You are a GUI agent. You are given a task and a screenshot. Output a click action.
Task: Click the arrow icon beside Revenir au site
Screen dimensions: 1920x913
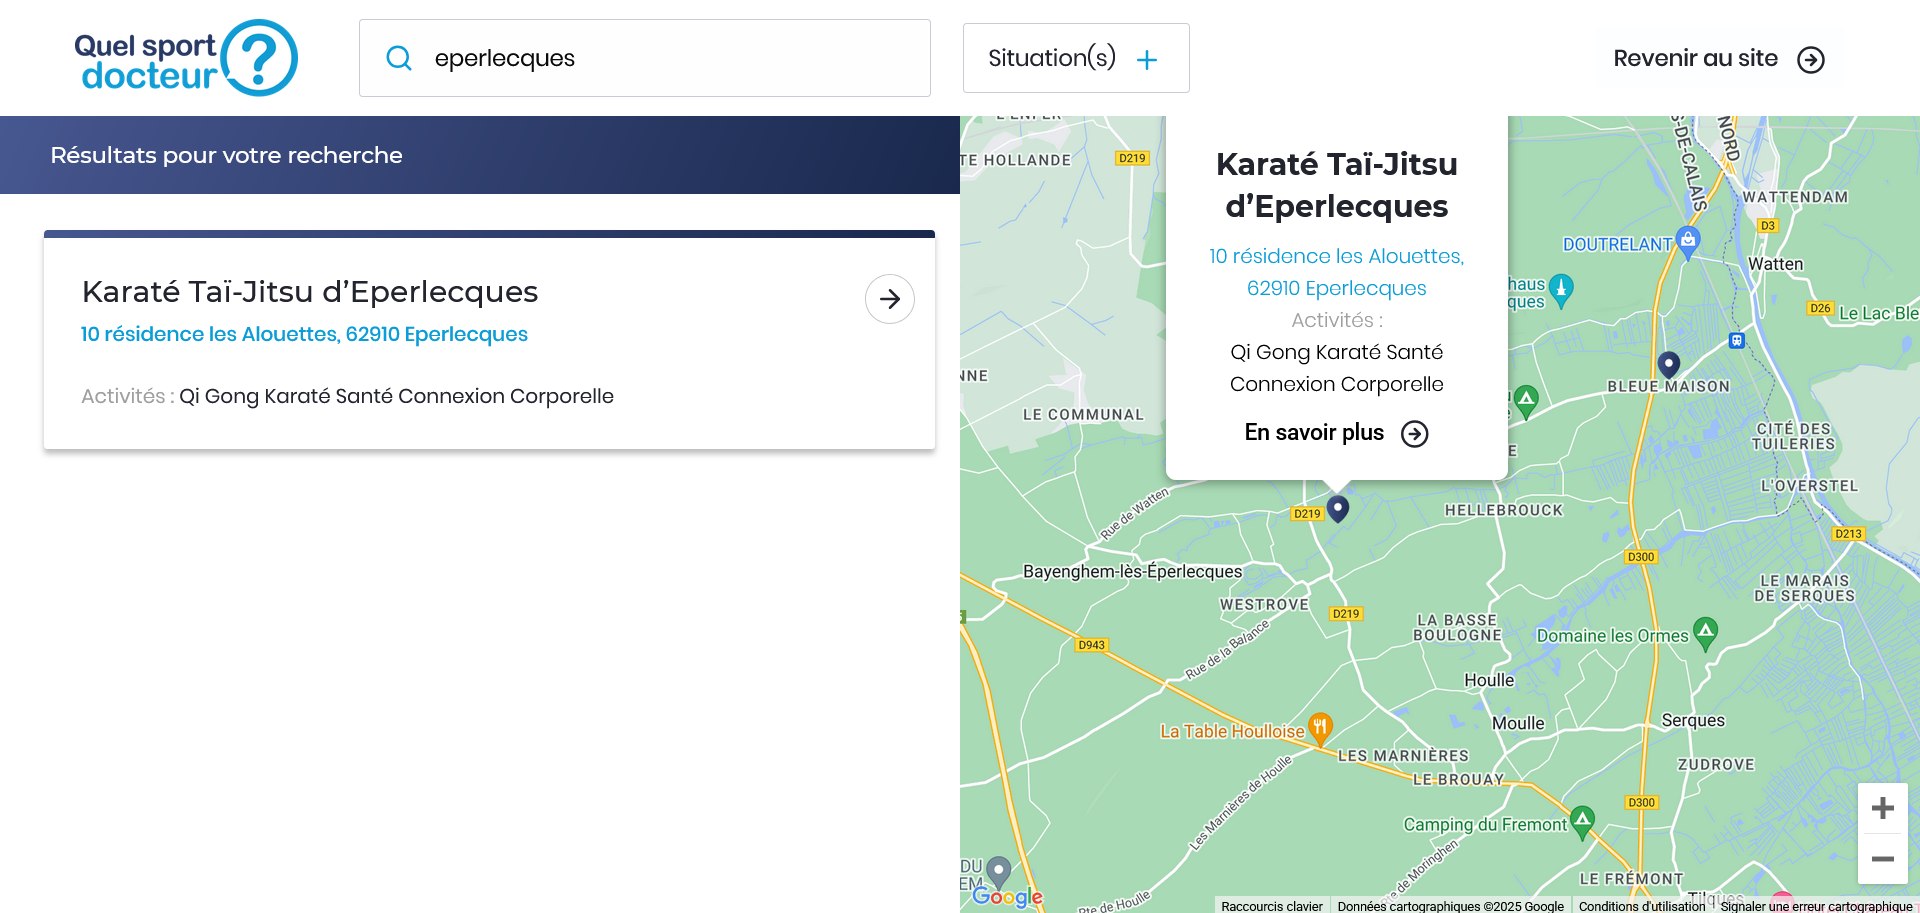pos(1811,60)
